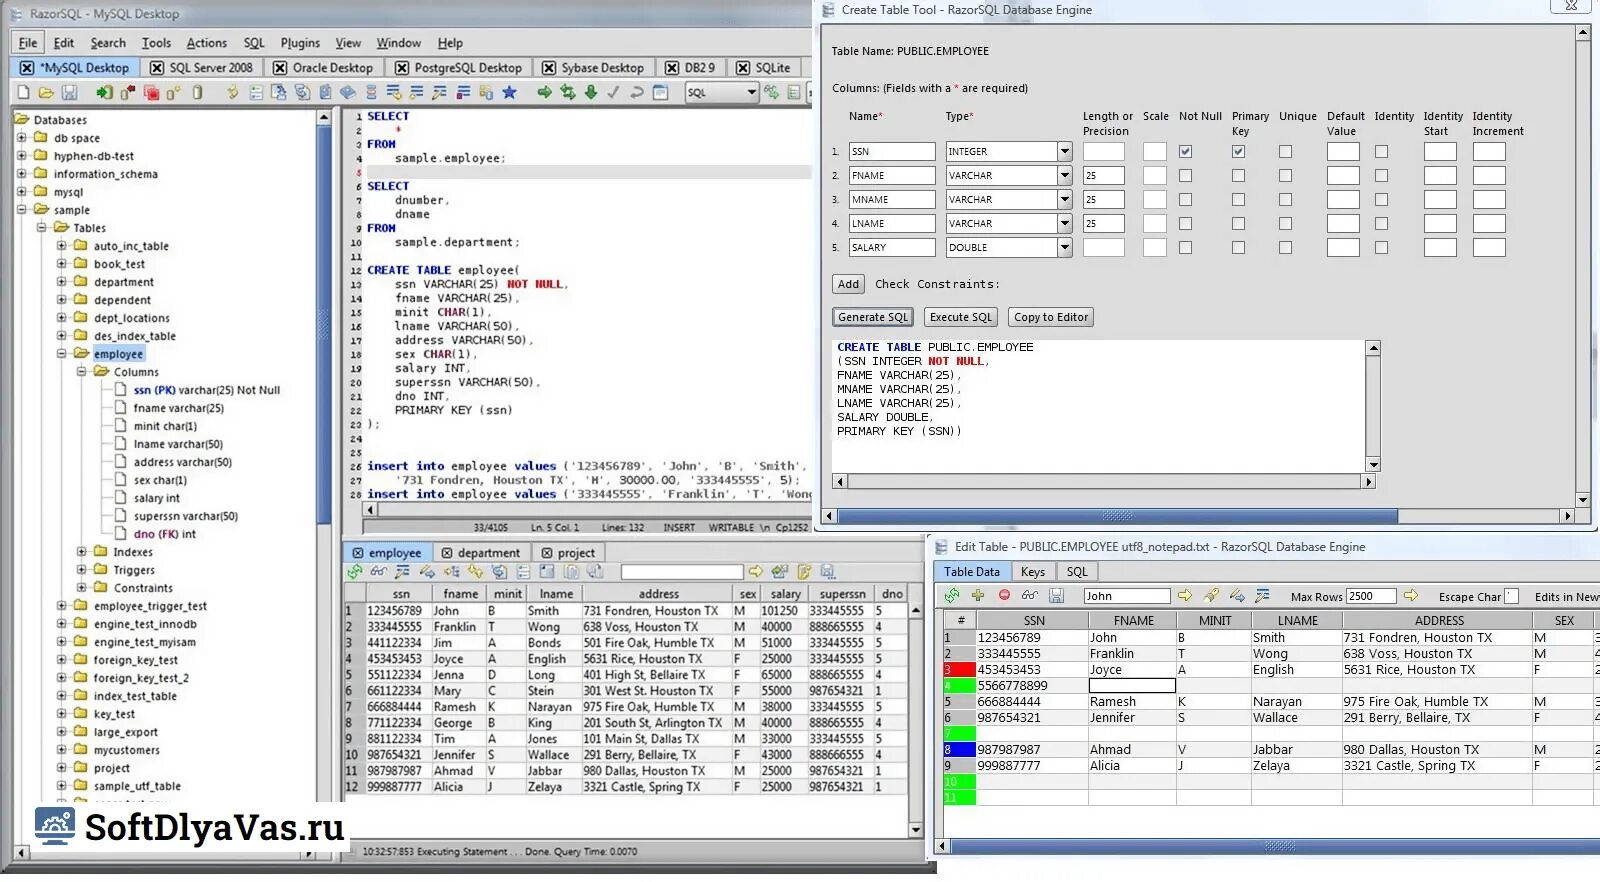
Task: Click the checkmark commit icon in main toolbar
Action: (x=613, y=93)
